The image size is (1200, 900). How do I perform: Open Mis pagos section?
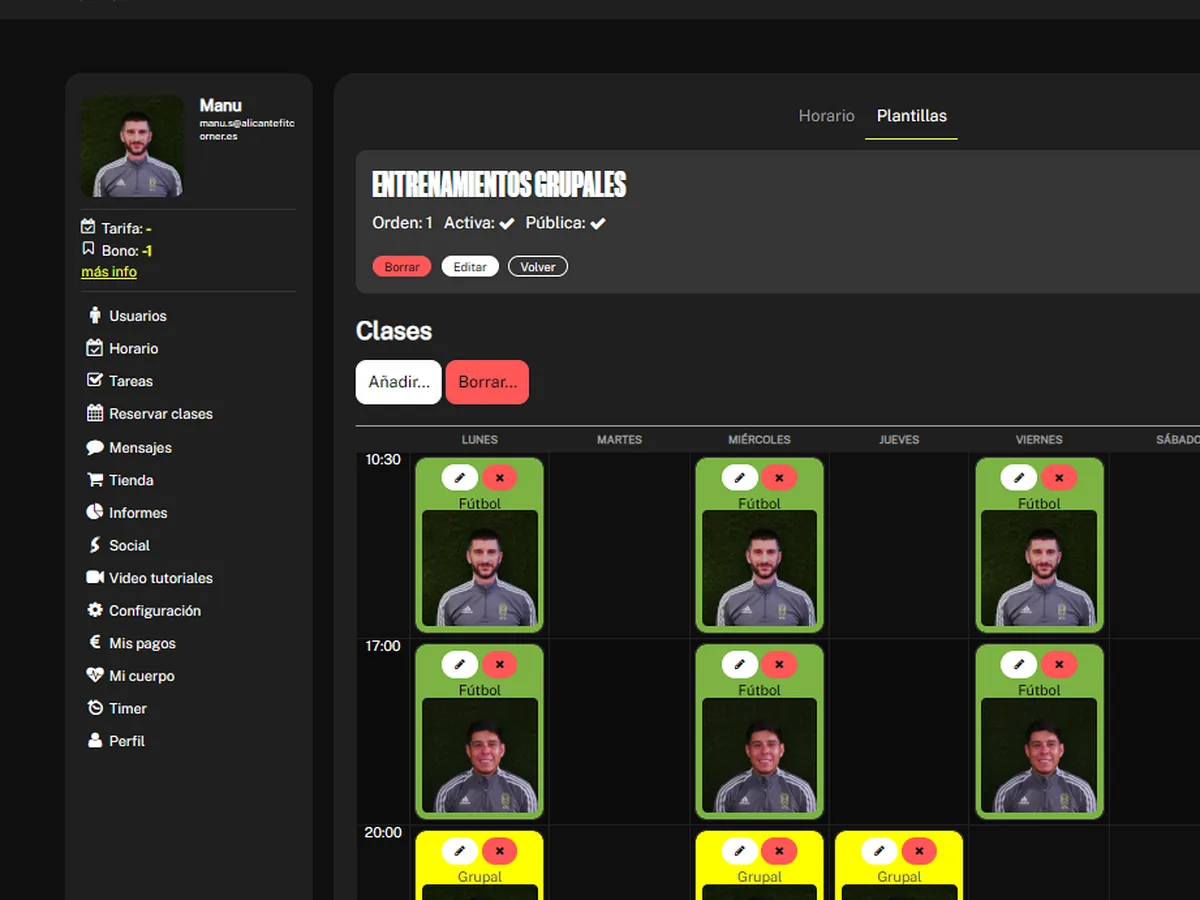pyautogui.click(x=131, y=643)
